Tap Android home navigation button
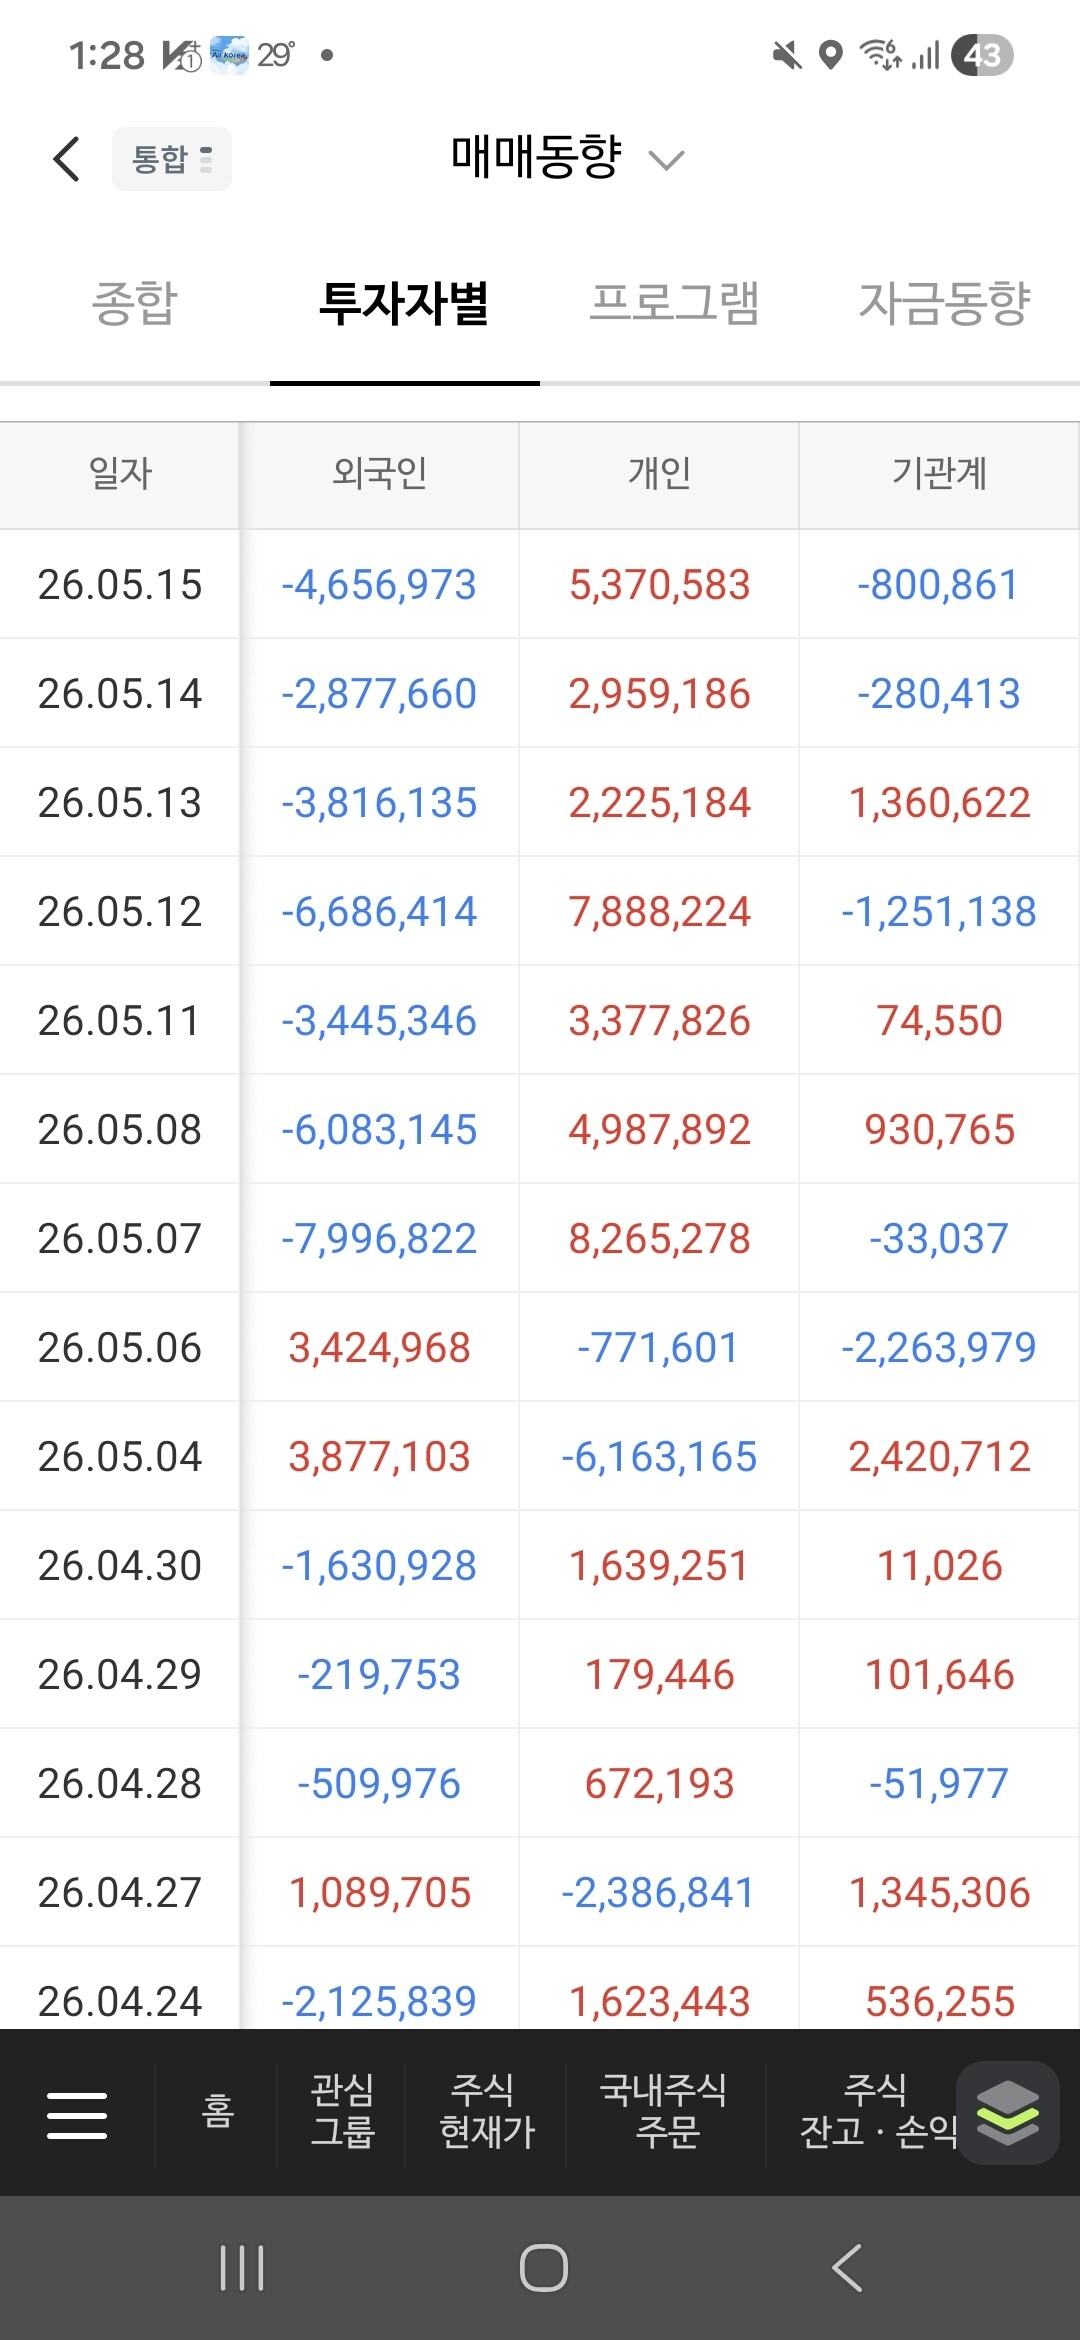This screenshot has height=2340, width=1080. click(543, 2267)
